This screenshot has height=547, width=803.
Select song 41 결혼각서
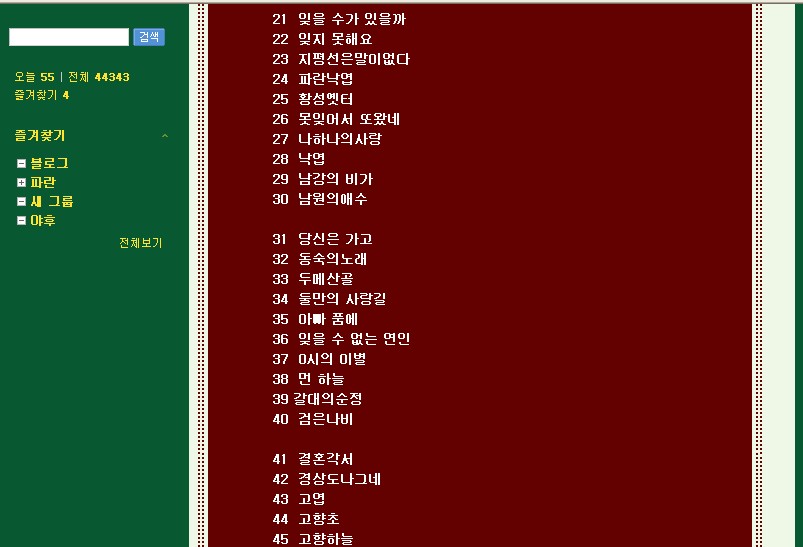312,458
